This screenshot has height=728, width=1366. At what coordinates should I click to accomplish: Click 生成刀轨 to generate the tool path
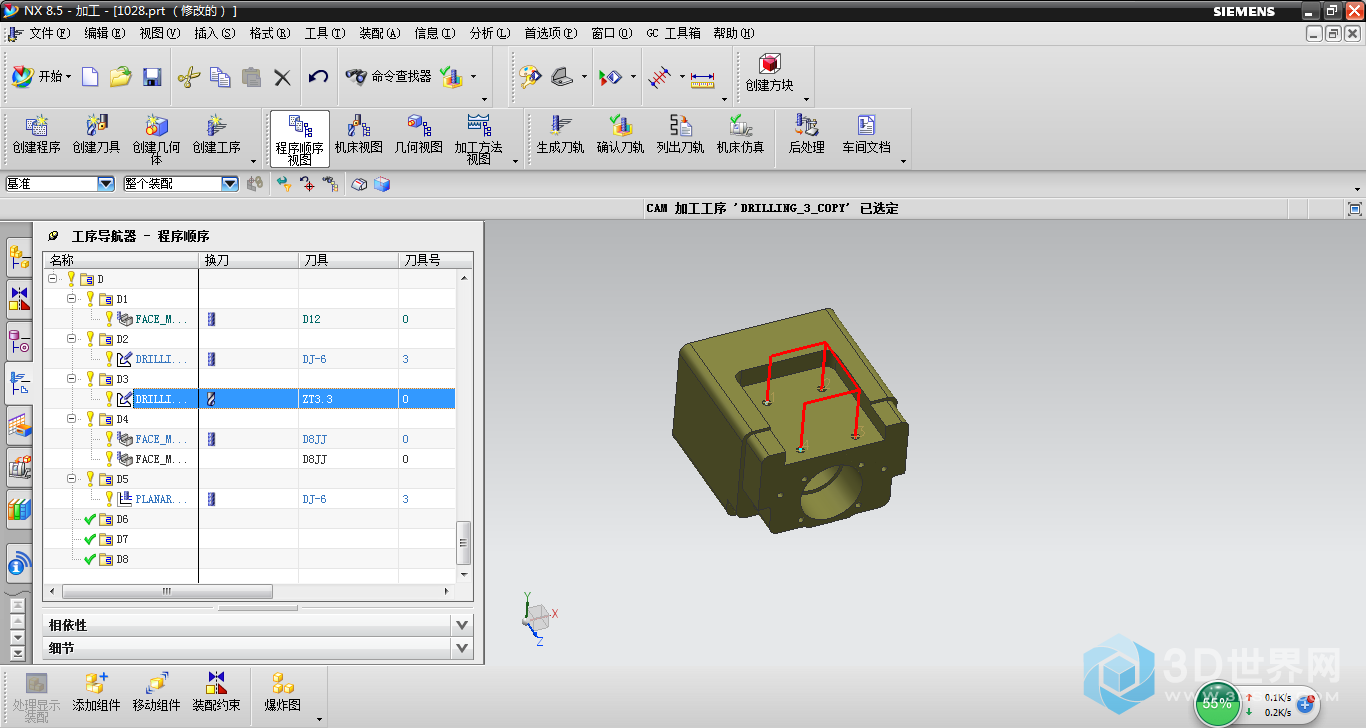(560, 135)
